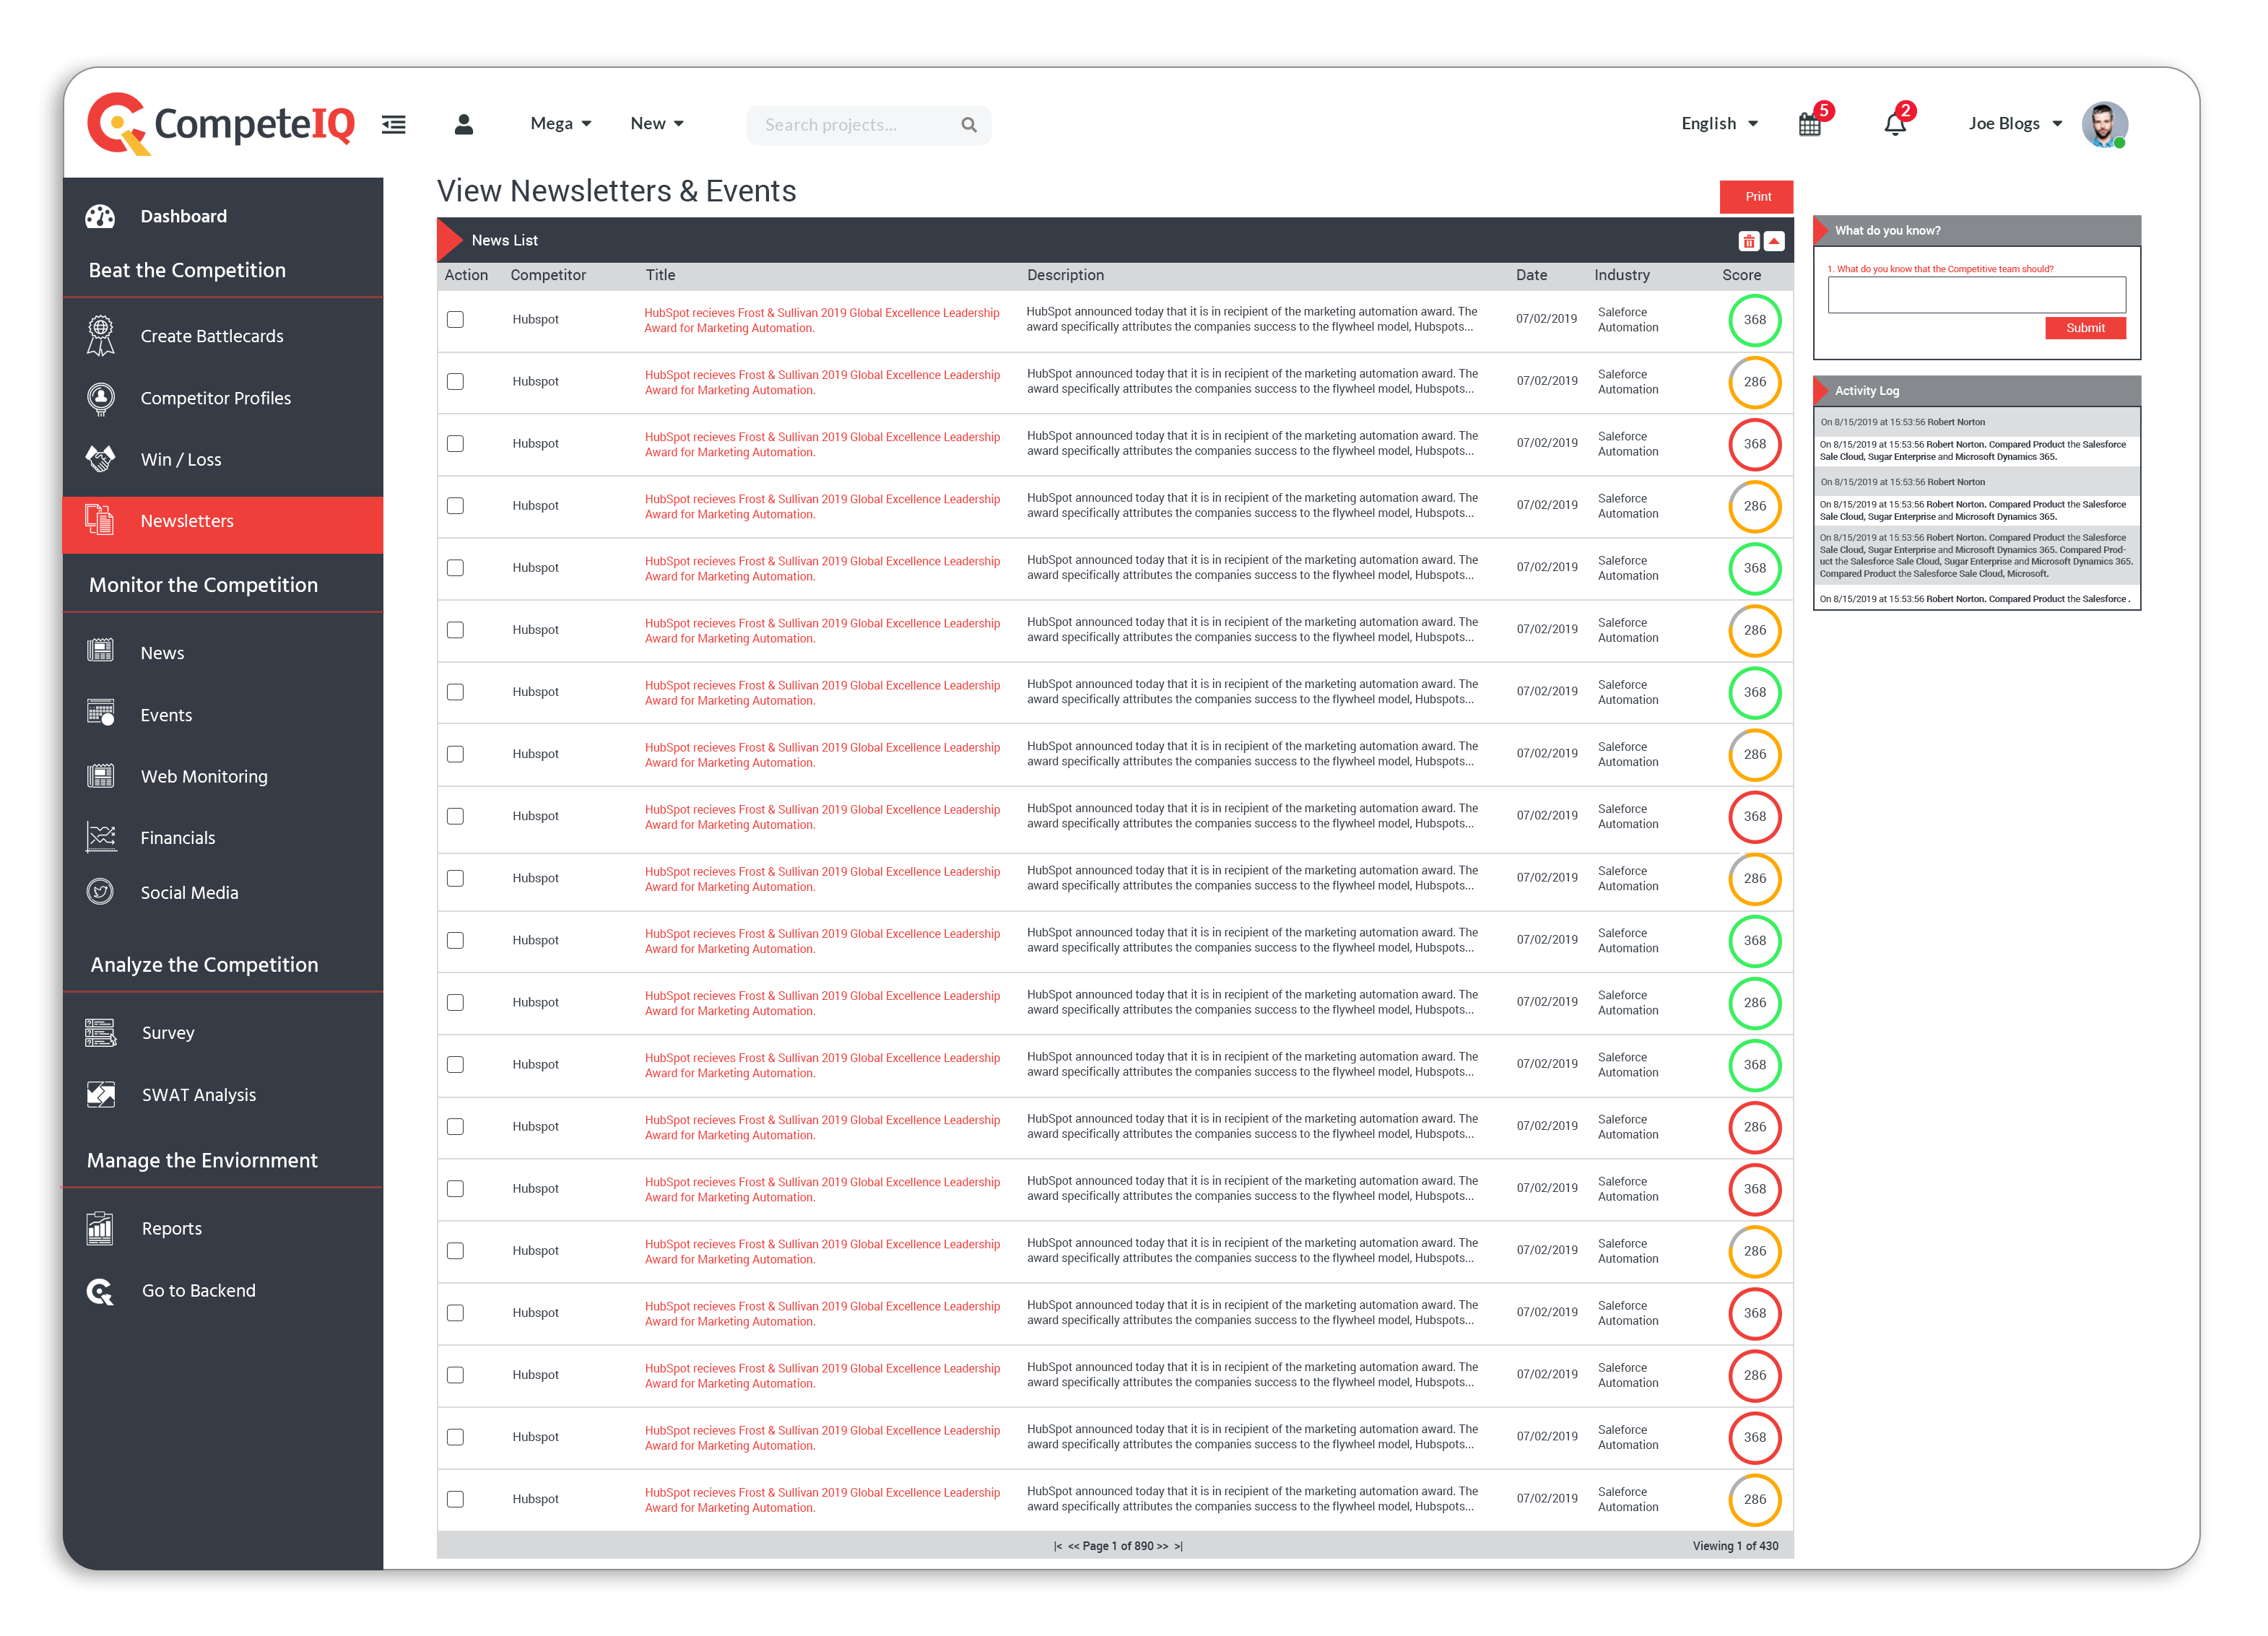Click the 'Analyze the Competition' section heading

204,965
